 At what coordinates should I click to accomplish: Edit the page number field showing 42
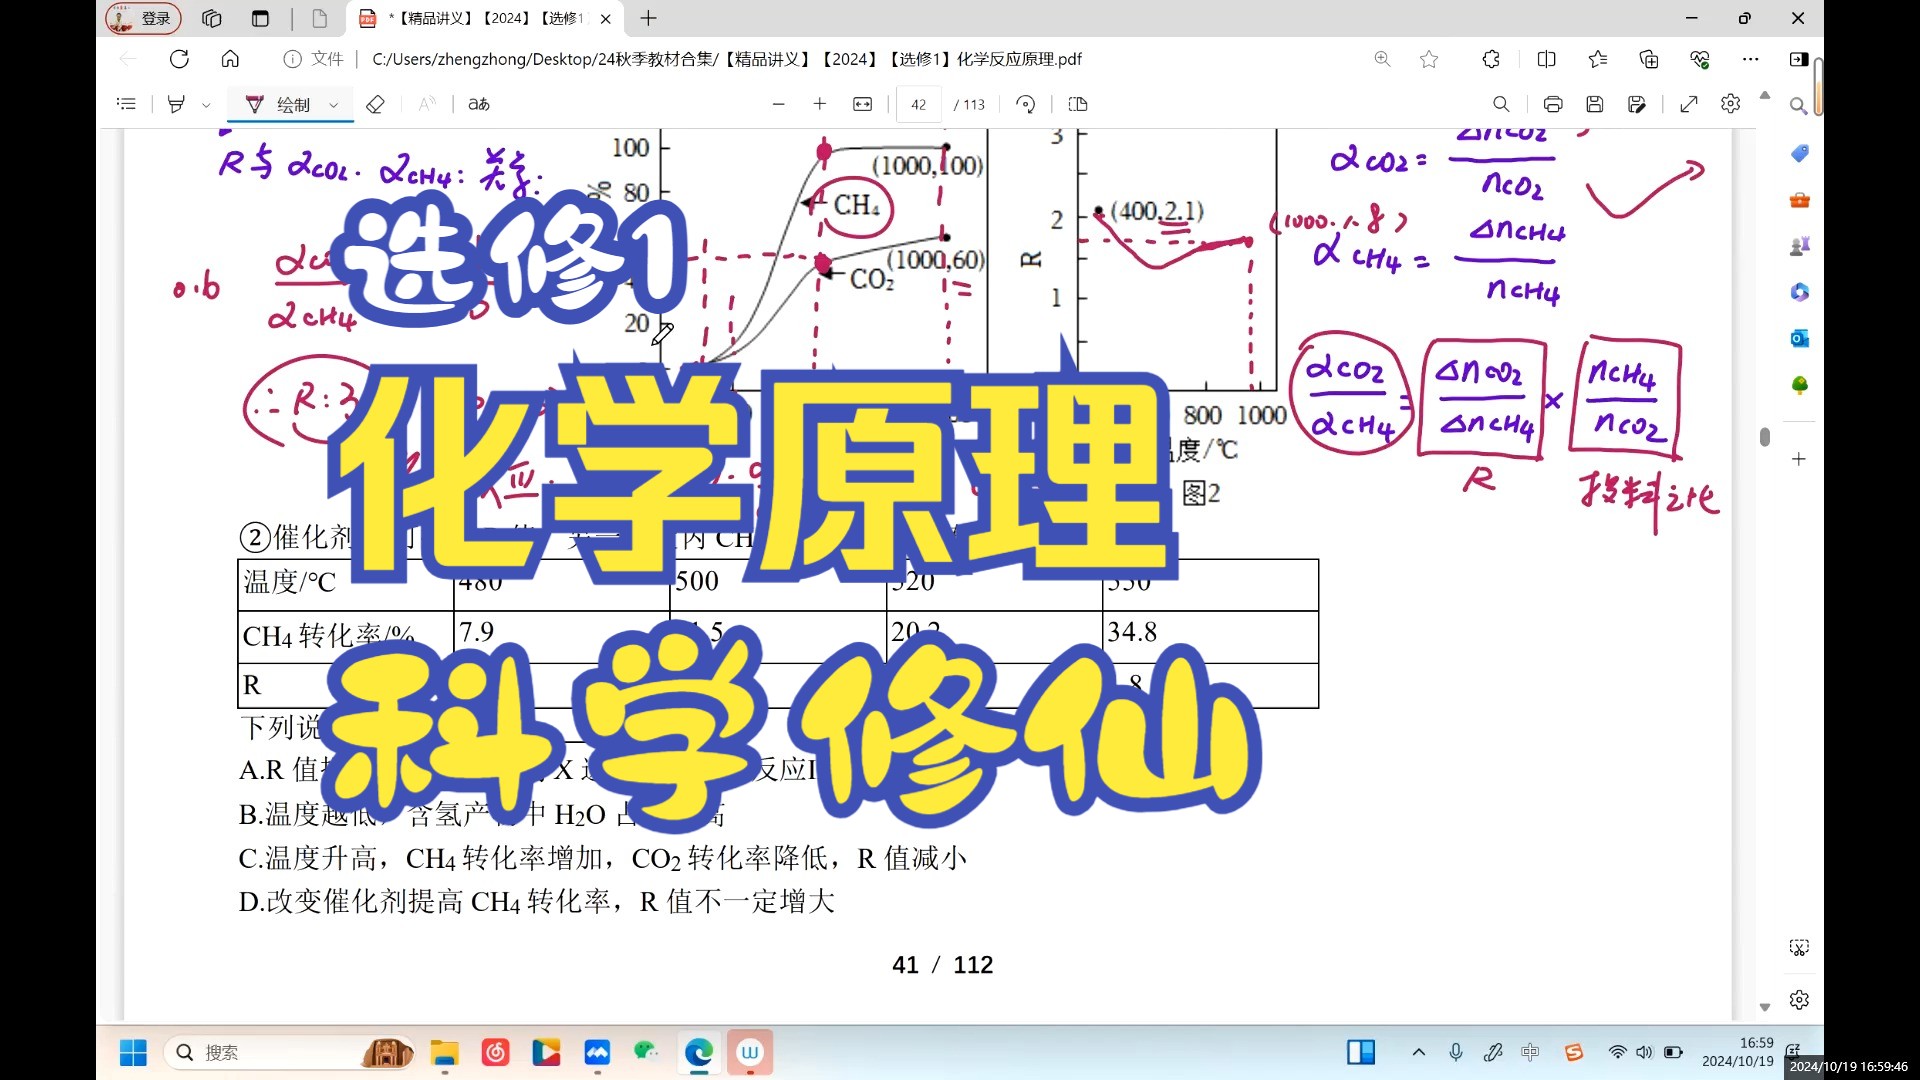[x=918, y=104]
